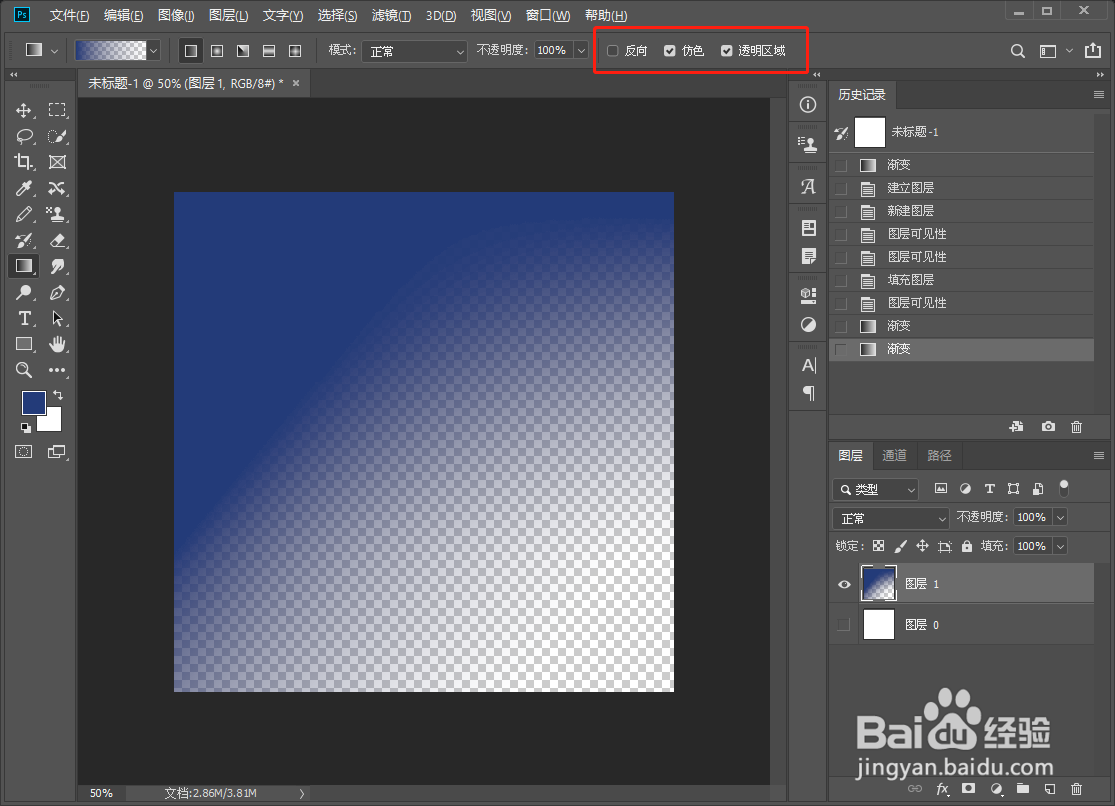1115x806 pixels.
Task: Choose the angle gradient type
Action: [243, 51]
